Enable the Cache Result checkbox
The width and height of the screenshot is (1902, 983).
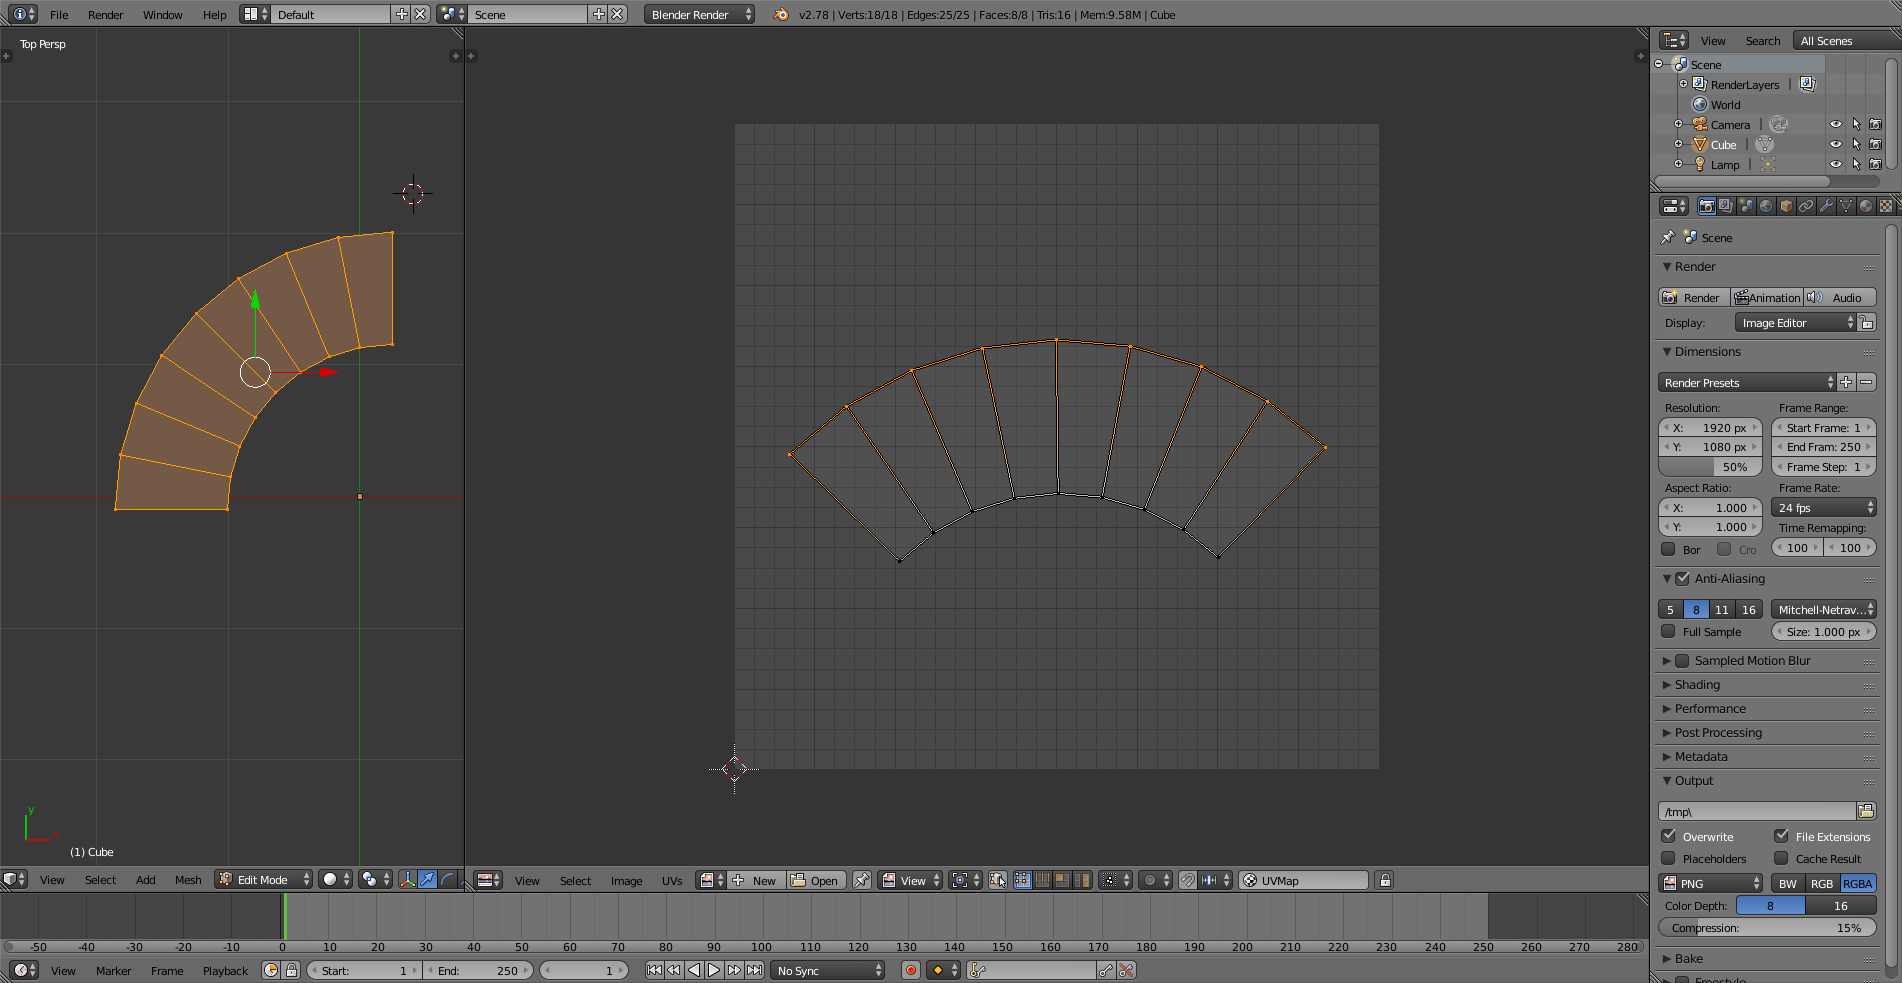(1781, 858)
